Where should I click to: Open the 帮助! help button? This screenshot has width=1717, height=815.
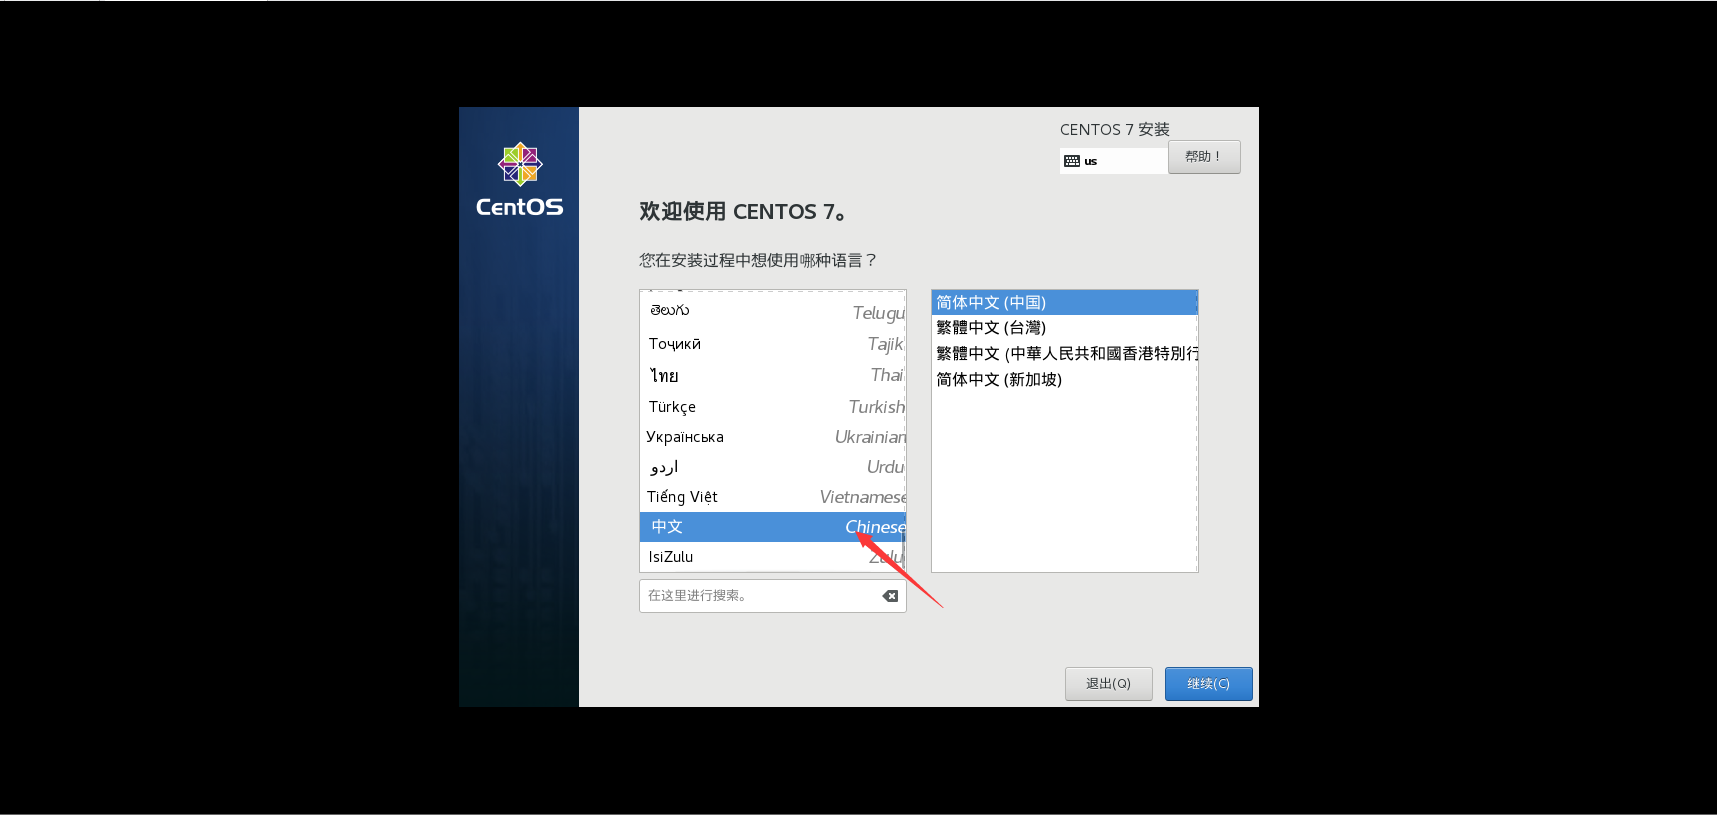(x=1204, y=157)
